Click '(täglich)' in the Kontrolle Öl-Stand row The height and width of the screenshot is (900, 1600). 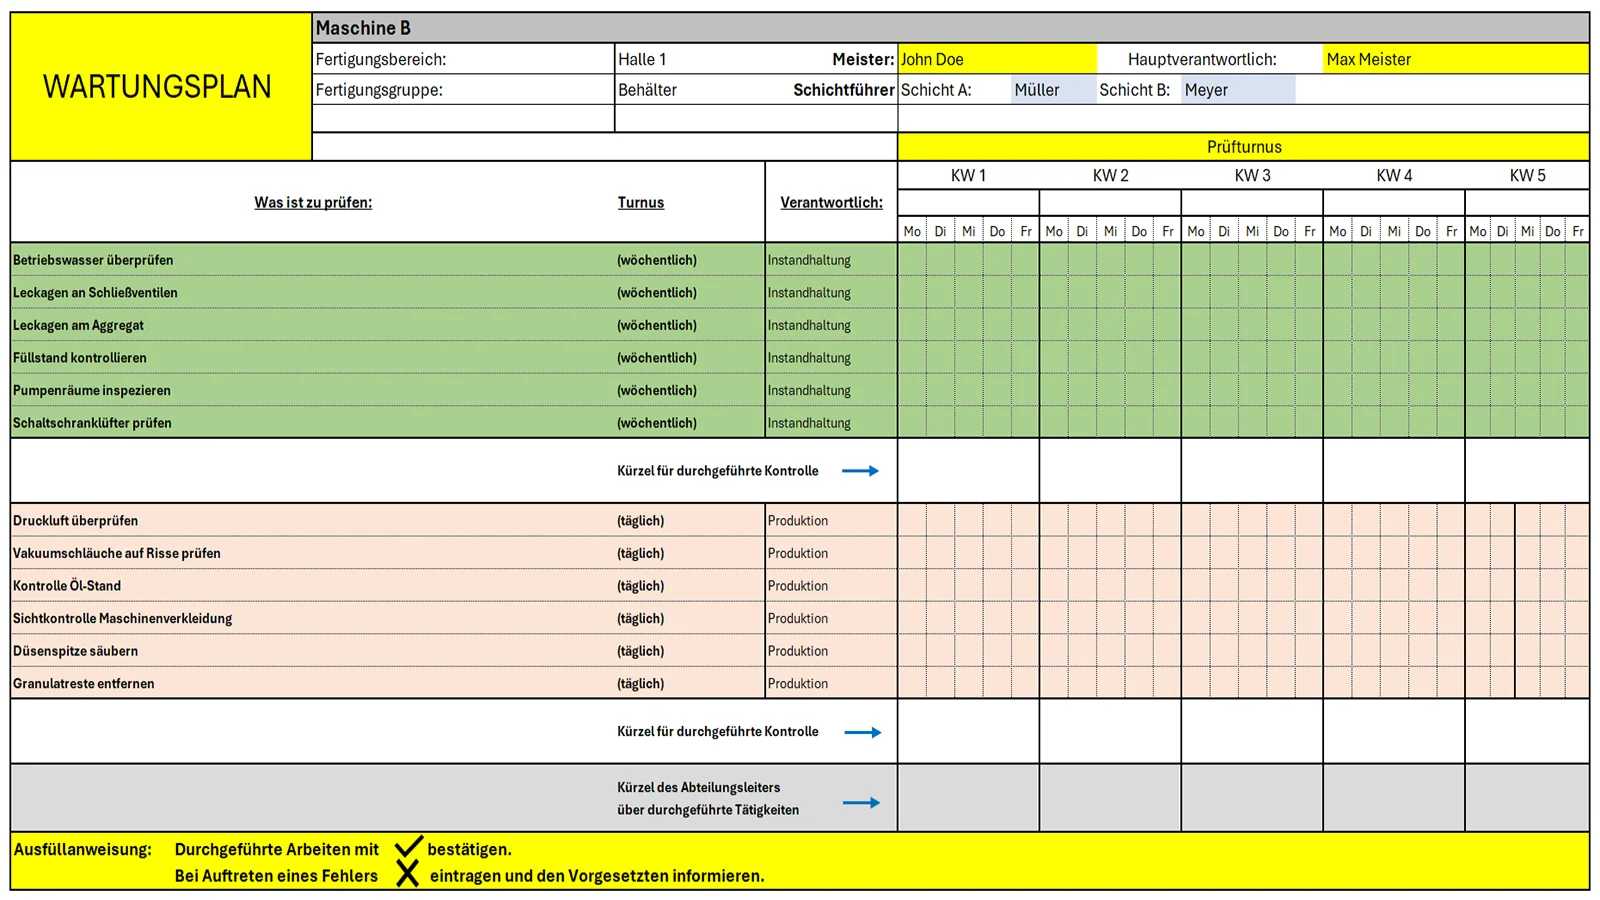[x=641, y=586]
